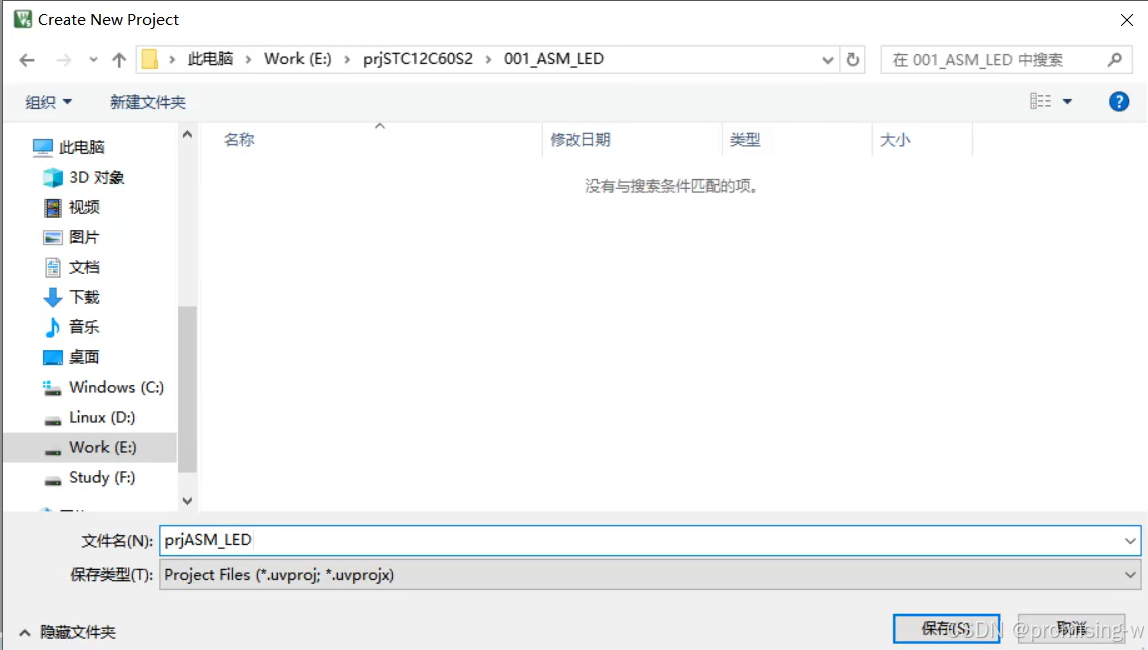
Task: Click the folder icon in address bar
Action: pyautogui.click(x=149, y=59)
